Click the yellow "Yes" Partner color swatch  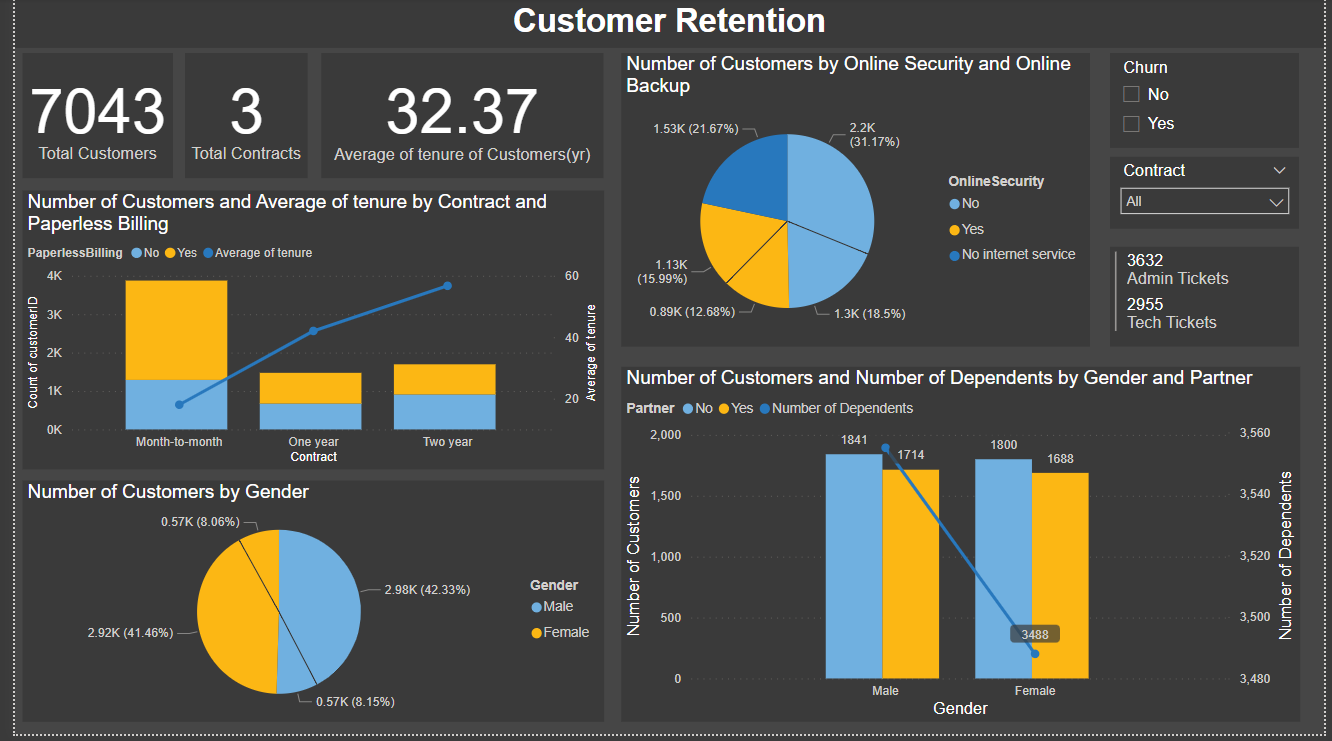click(x=723, y=408)
